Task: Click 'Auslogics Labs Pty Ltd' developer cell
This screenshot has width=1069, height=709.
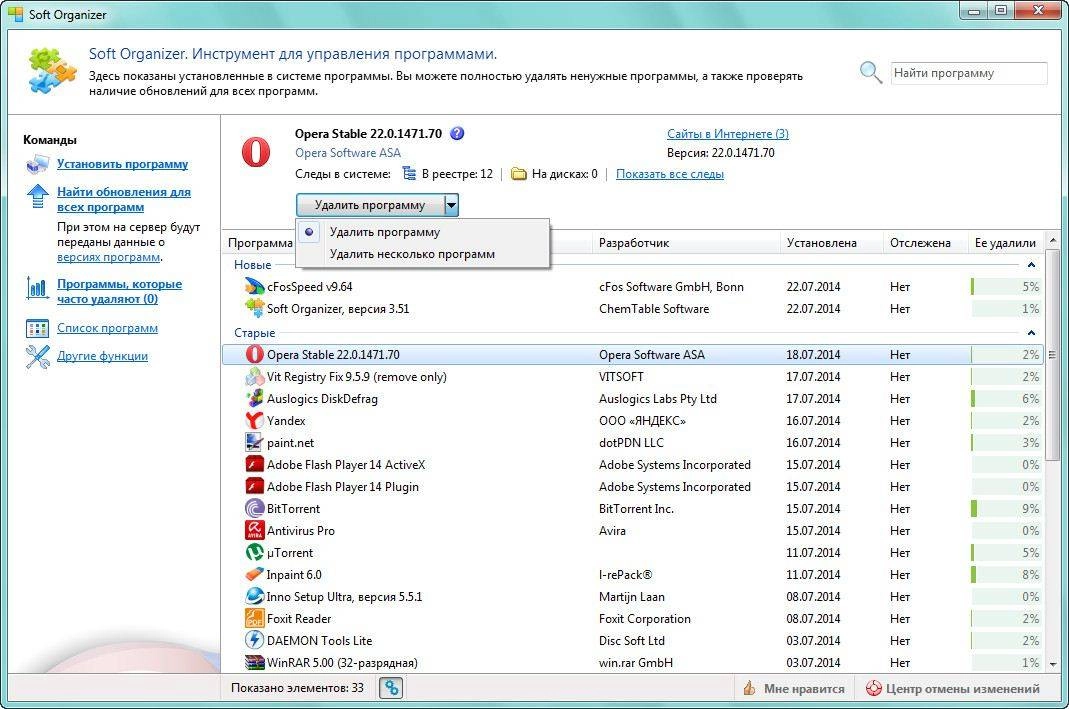Action: click(x=657, y=398)
